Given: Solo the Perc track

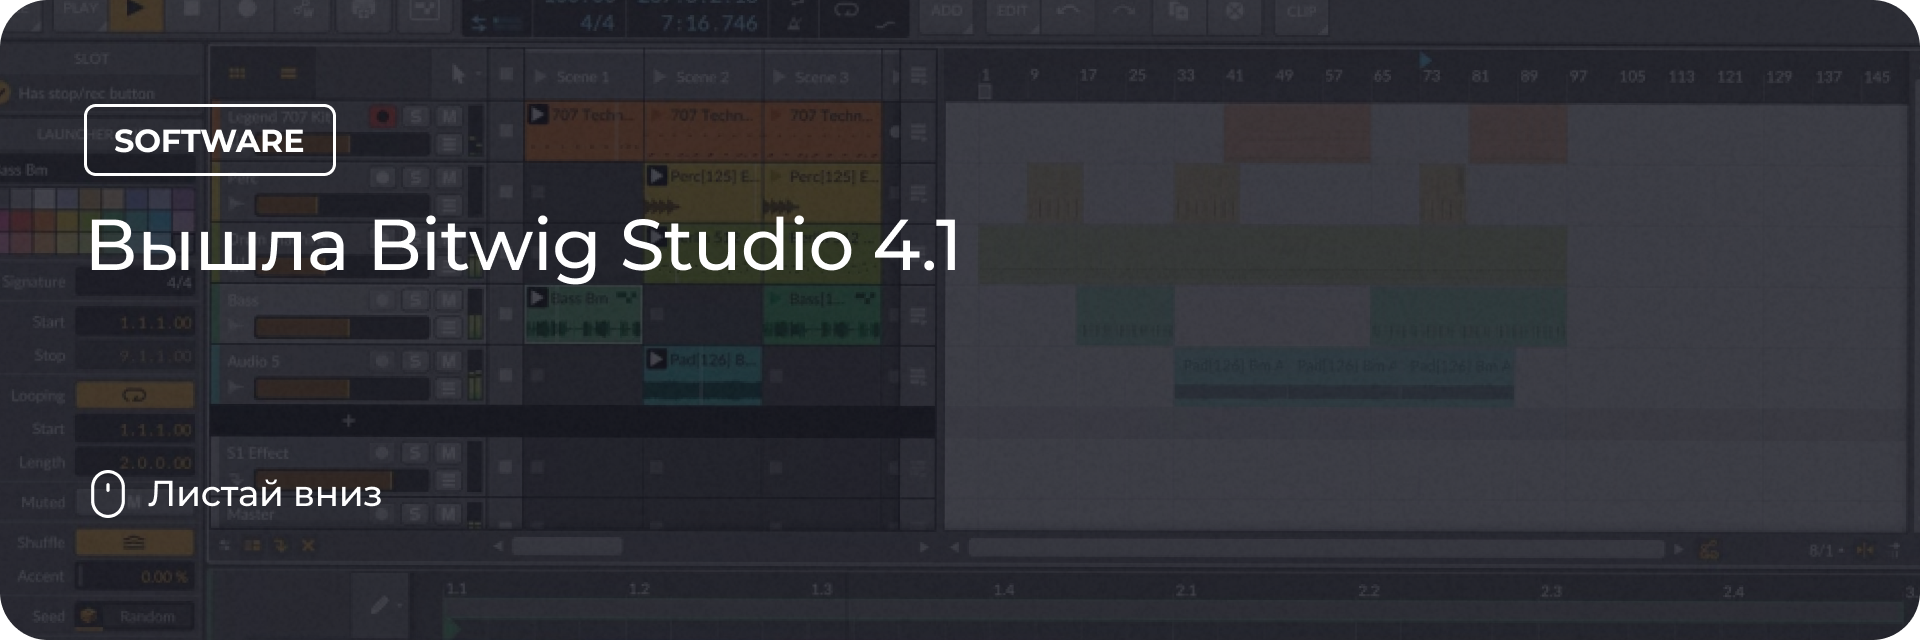Looking at the screenshot, I should (416, 178).
